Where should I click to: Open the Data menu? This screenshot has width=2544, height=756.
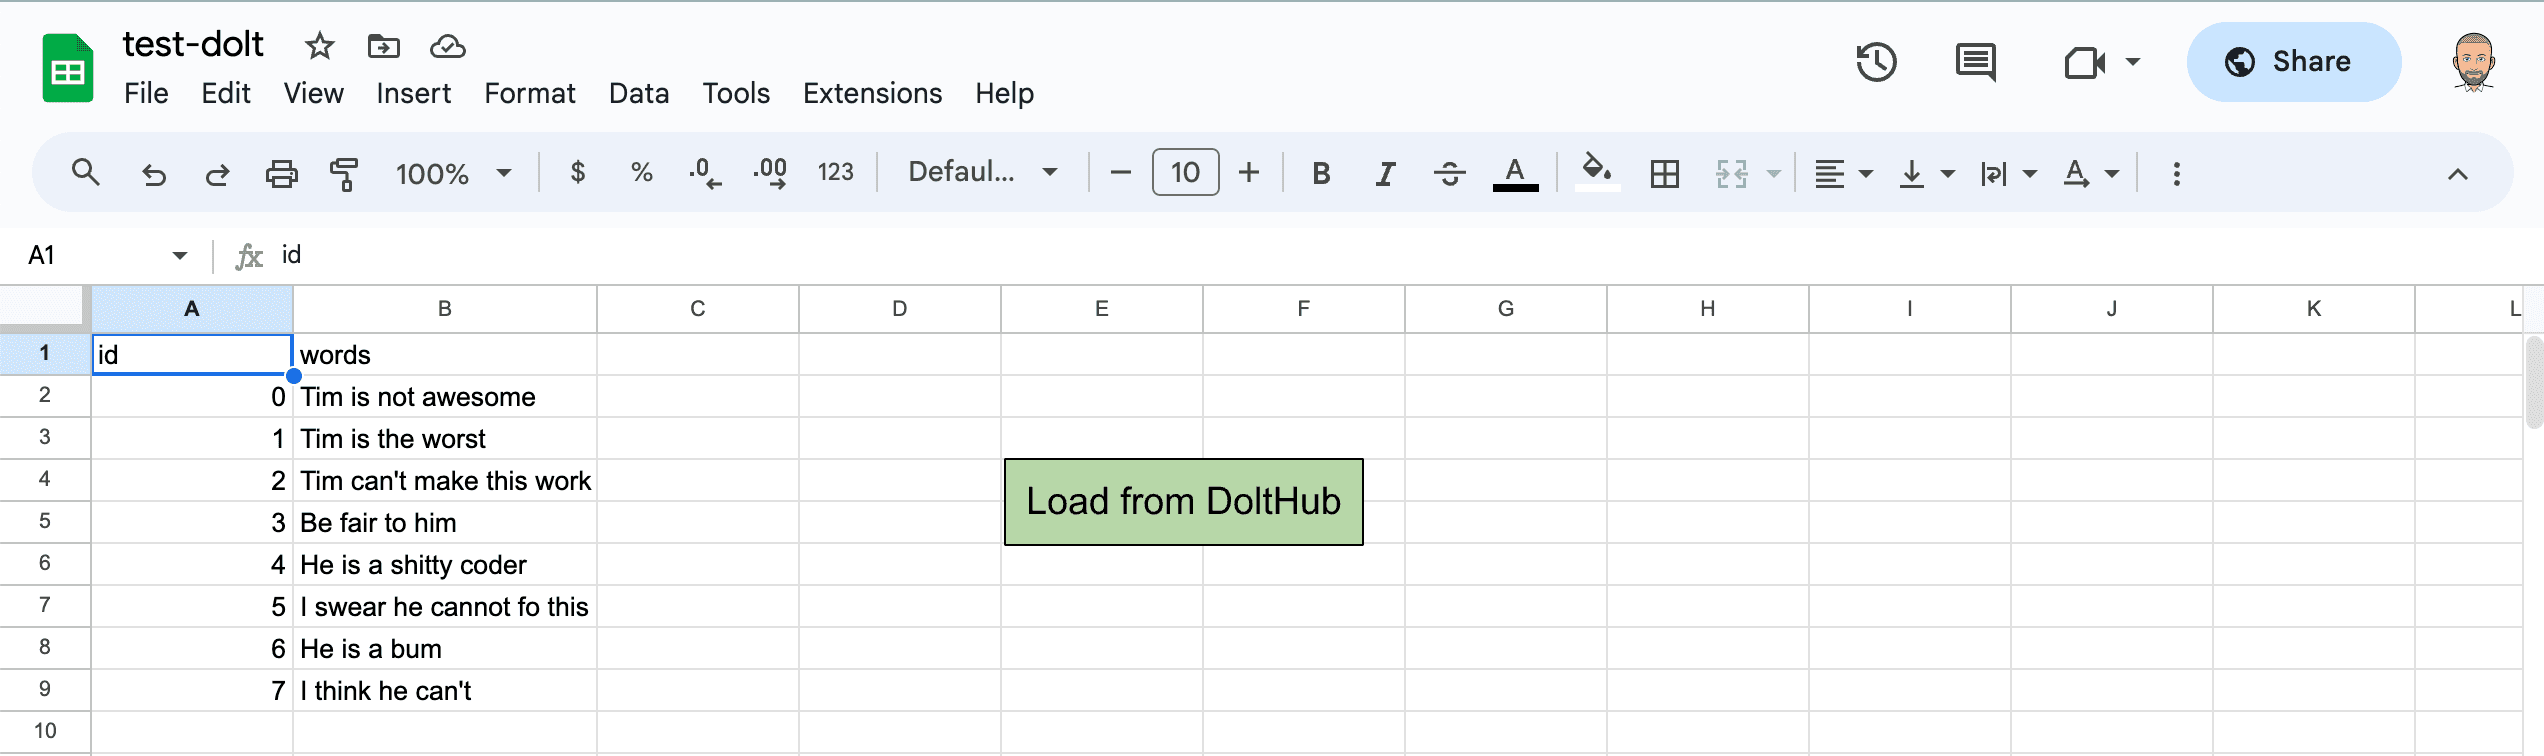[639, 93]
